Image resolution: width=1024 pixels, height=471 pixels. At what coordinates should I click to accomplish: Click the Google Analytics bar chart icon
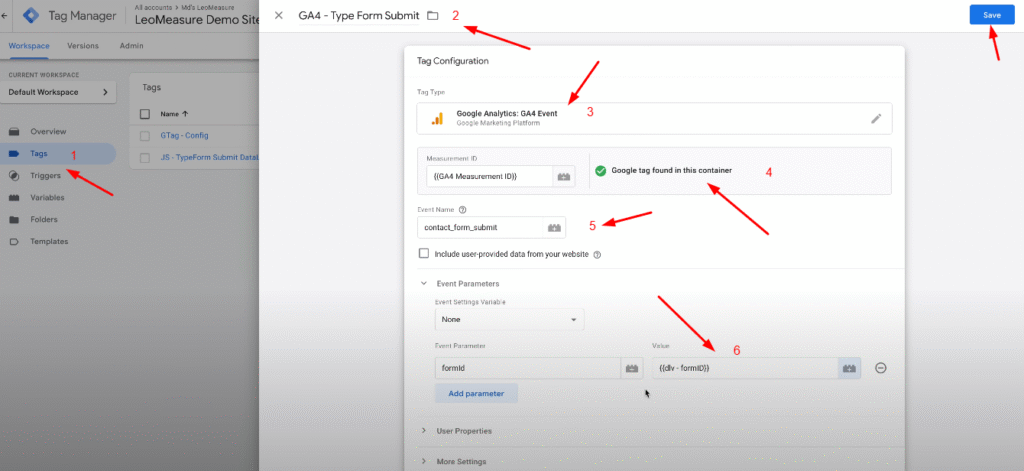(437, 118)
